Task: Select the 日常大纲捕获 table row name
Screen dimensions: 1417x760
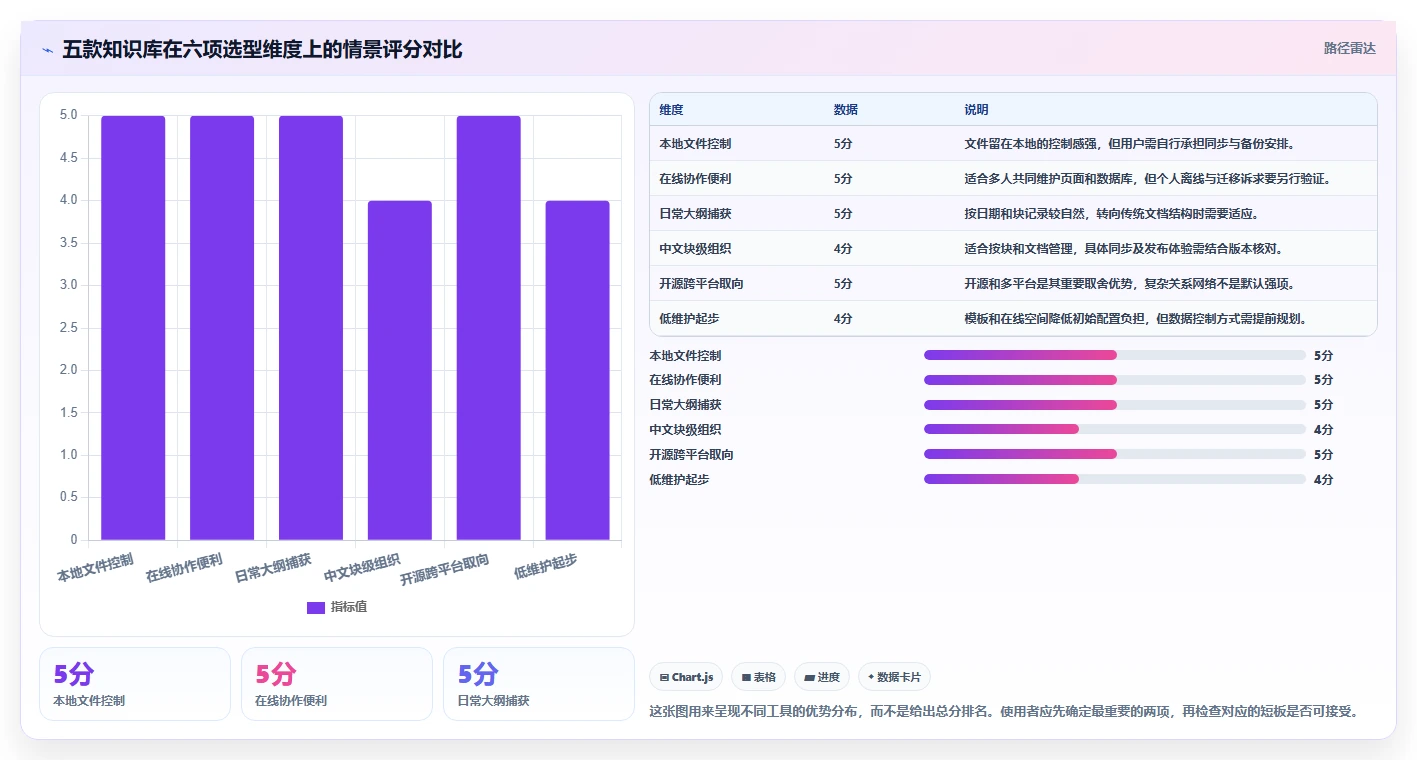Action: tap(695, 213)
